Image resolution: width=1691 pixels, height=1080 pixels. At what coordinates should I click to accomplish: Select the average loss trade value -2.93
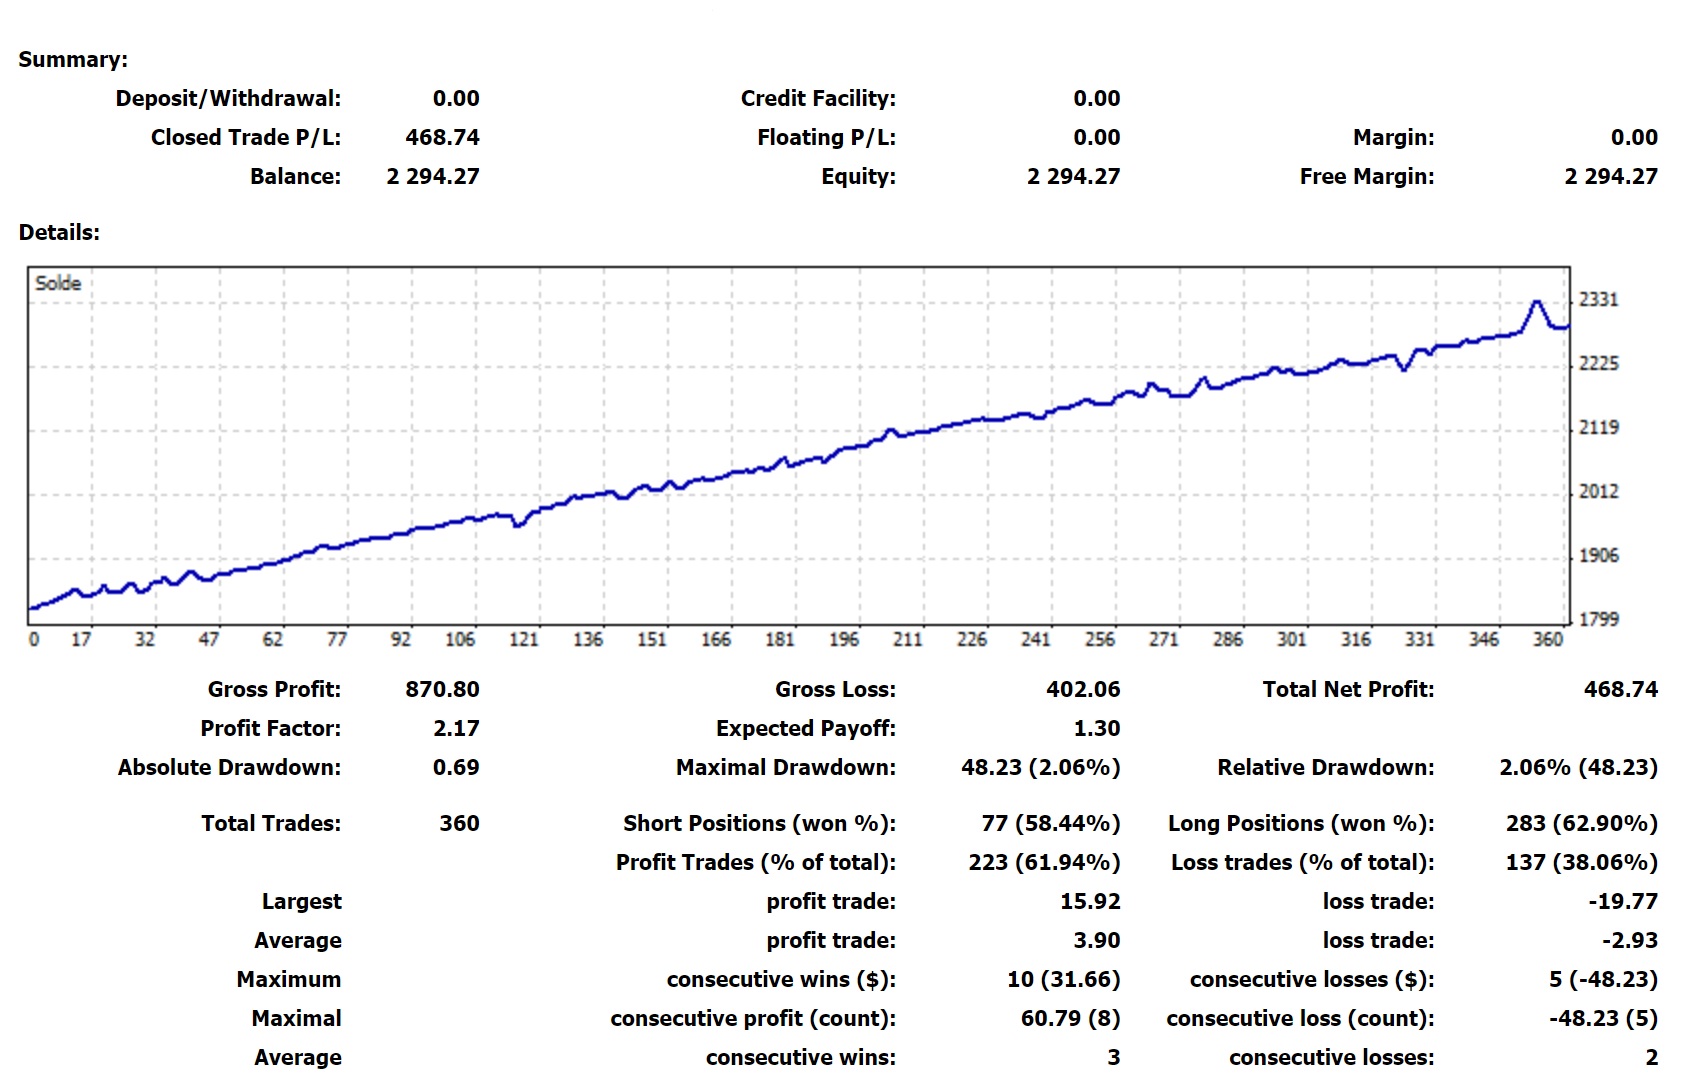point(1630,940)
